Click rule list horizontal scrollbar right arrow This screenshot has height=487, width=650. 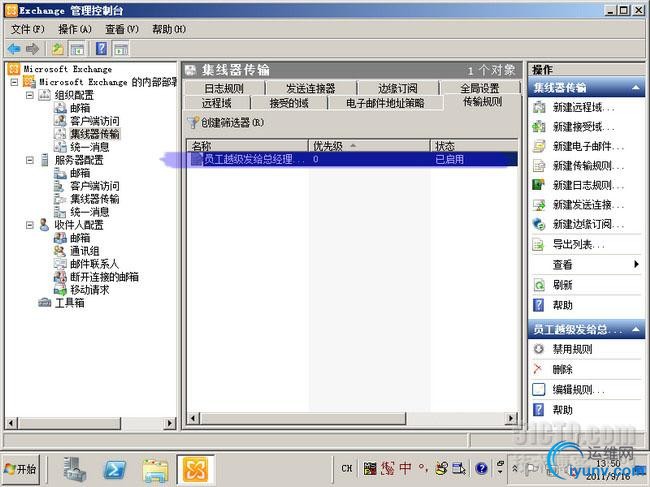[511, 418]
